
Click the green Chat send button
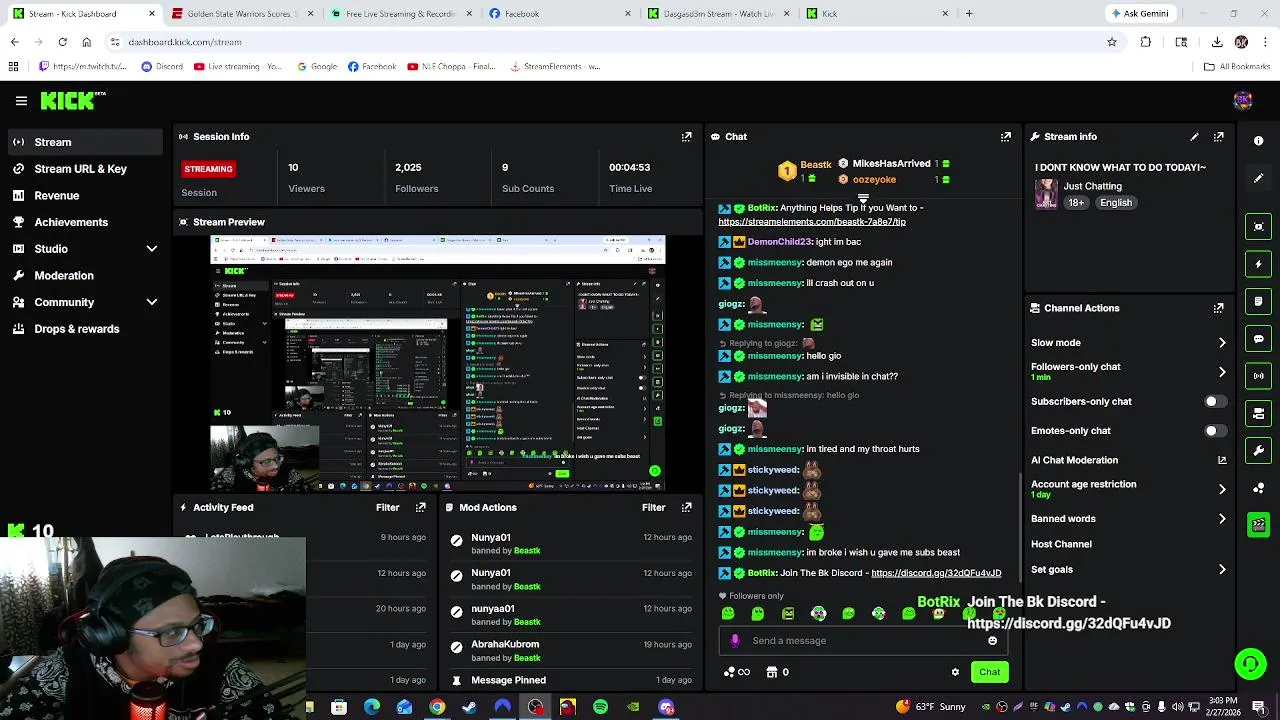click(989, 672)
